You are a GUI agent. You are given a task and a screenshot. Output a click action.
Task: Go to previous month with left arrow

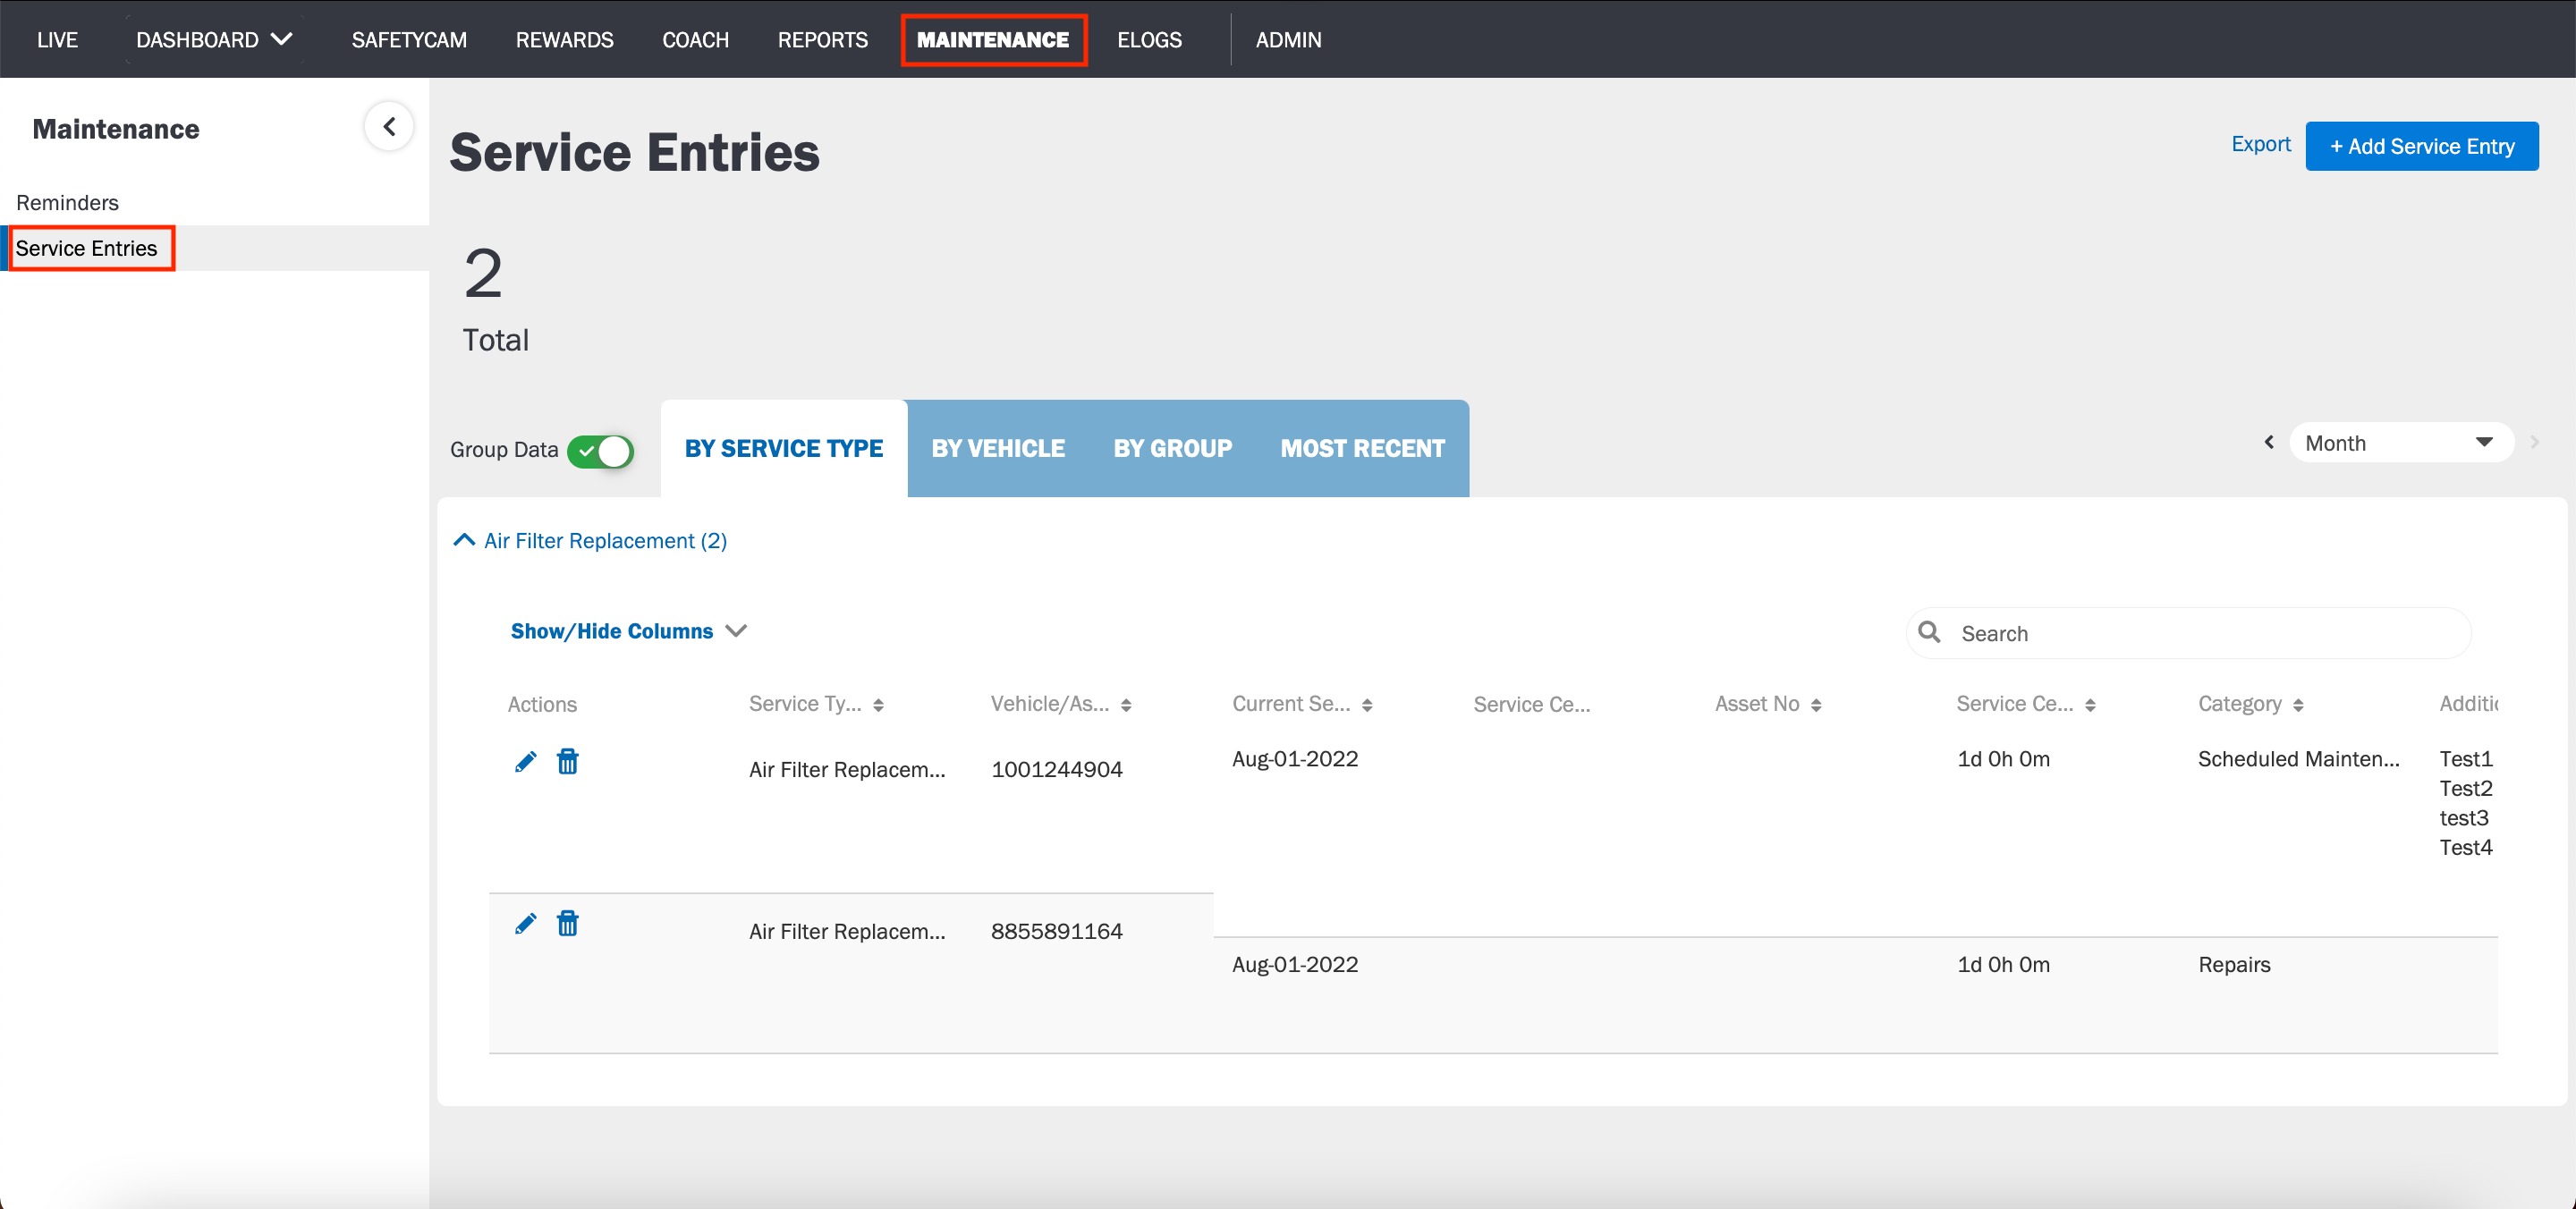click(x=2269, y=442)
